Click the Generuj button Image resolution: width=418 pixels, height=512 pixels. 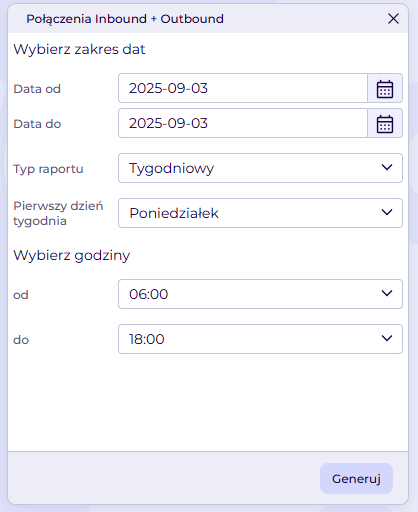(356, 478)
